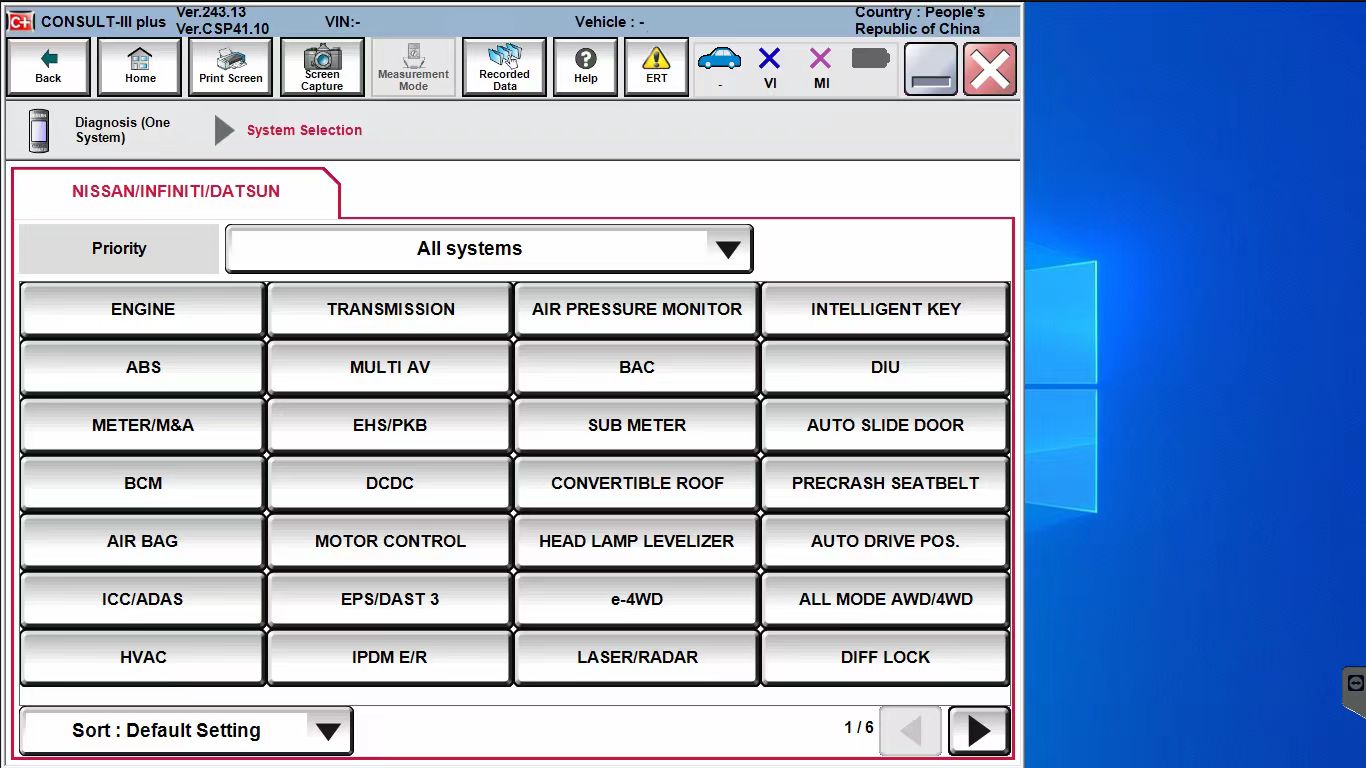Open the DIU system
Image resolution: width=1366 pixels, height=768 pixels.
(x=885, y=367)
